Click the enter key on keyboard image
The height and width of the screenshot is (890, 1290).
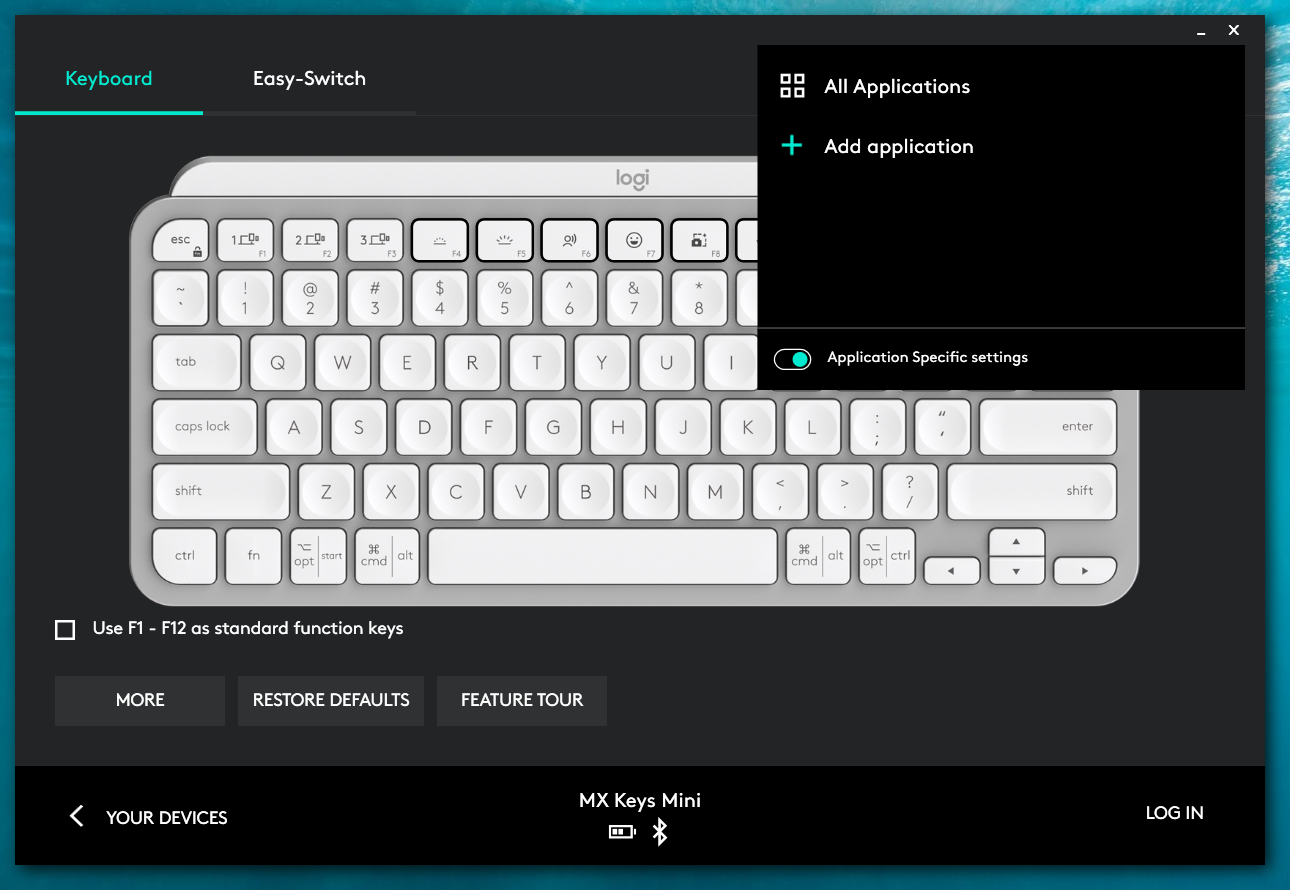tap(1048, 427)
